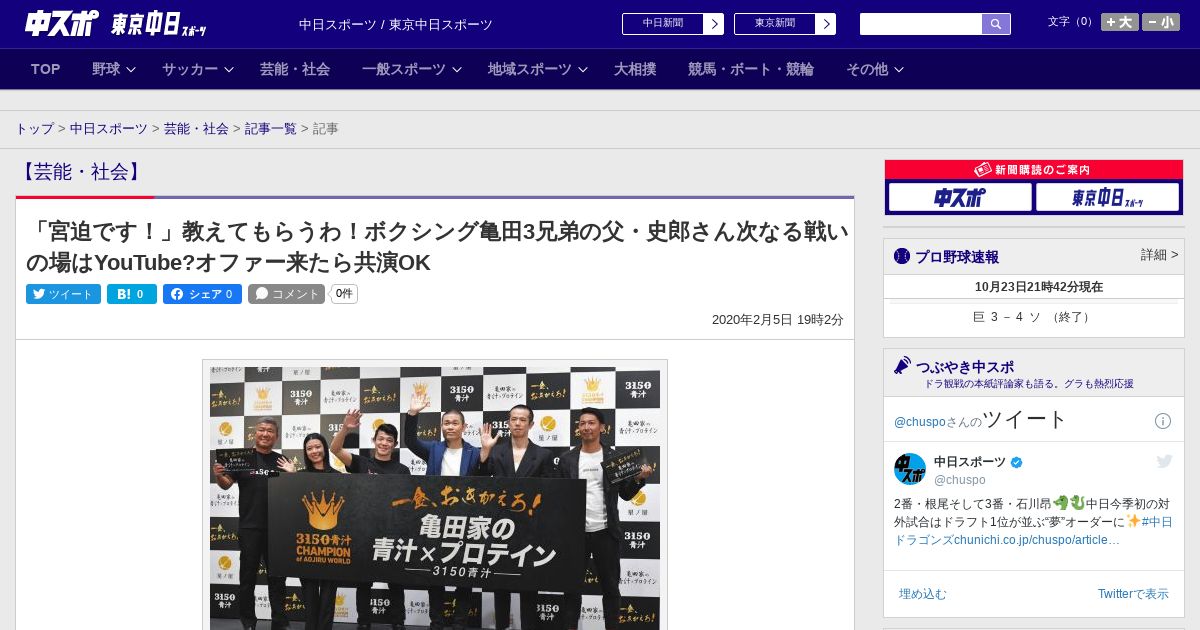This screenshot has width=1200, height=630.
Task: Click the 中スポ 東京中日スポーツ header logo
Action: pos(115,23)
